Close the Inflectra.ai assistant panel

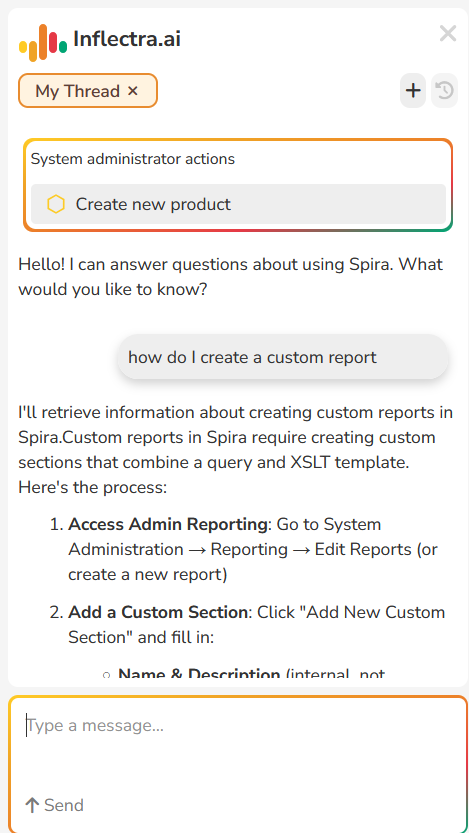(448, 33)
